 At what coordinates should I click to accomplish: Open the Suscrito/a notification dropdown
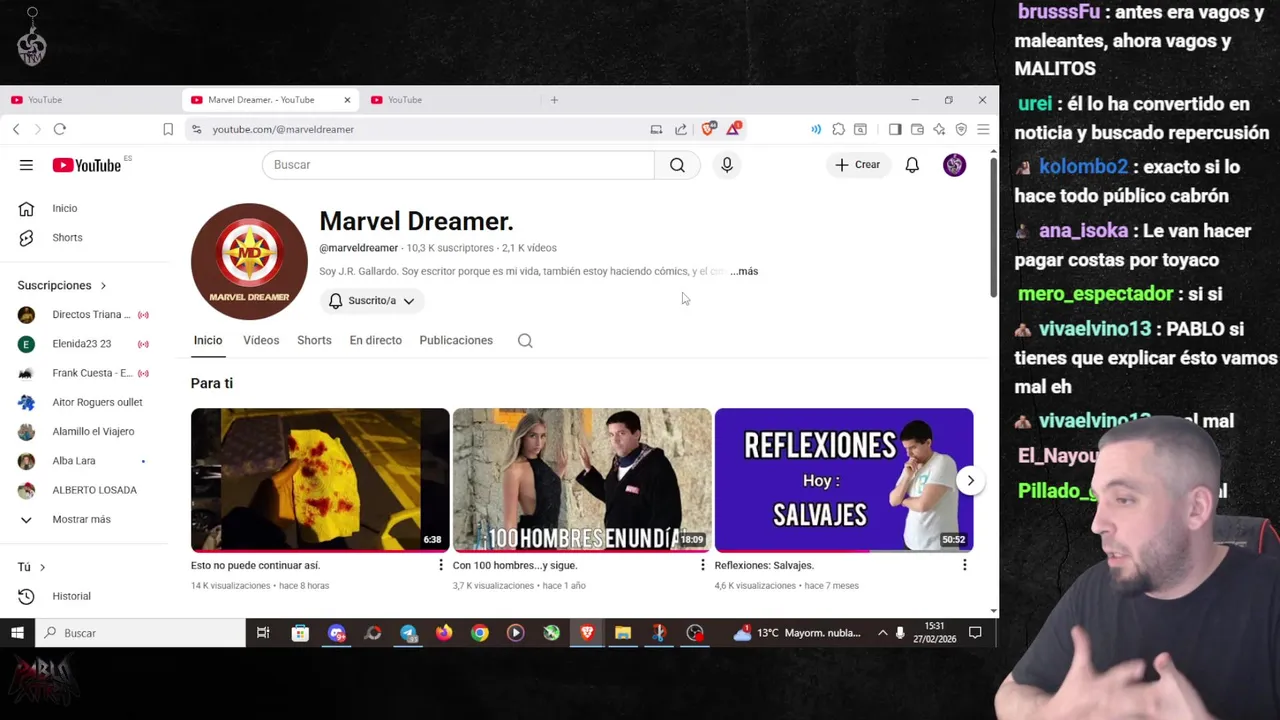point(372,301)
